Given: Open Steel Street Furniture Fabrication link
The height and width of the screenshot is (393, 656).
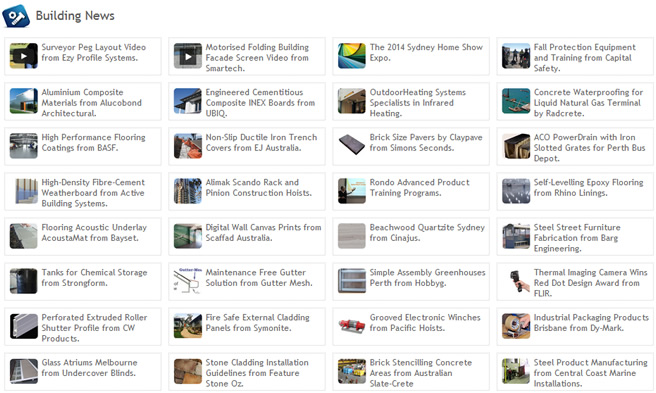Looking at the screenshot, I should 577,238.
